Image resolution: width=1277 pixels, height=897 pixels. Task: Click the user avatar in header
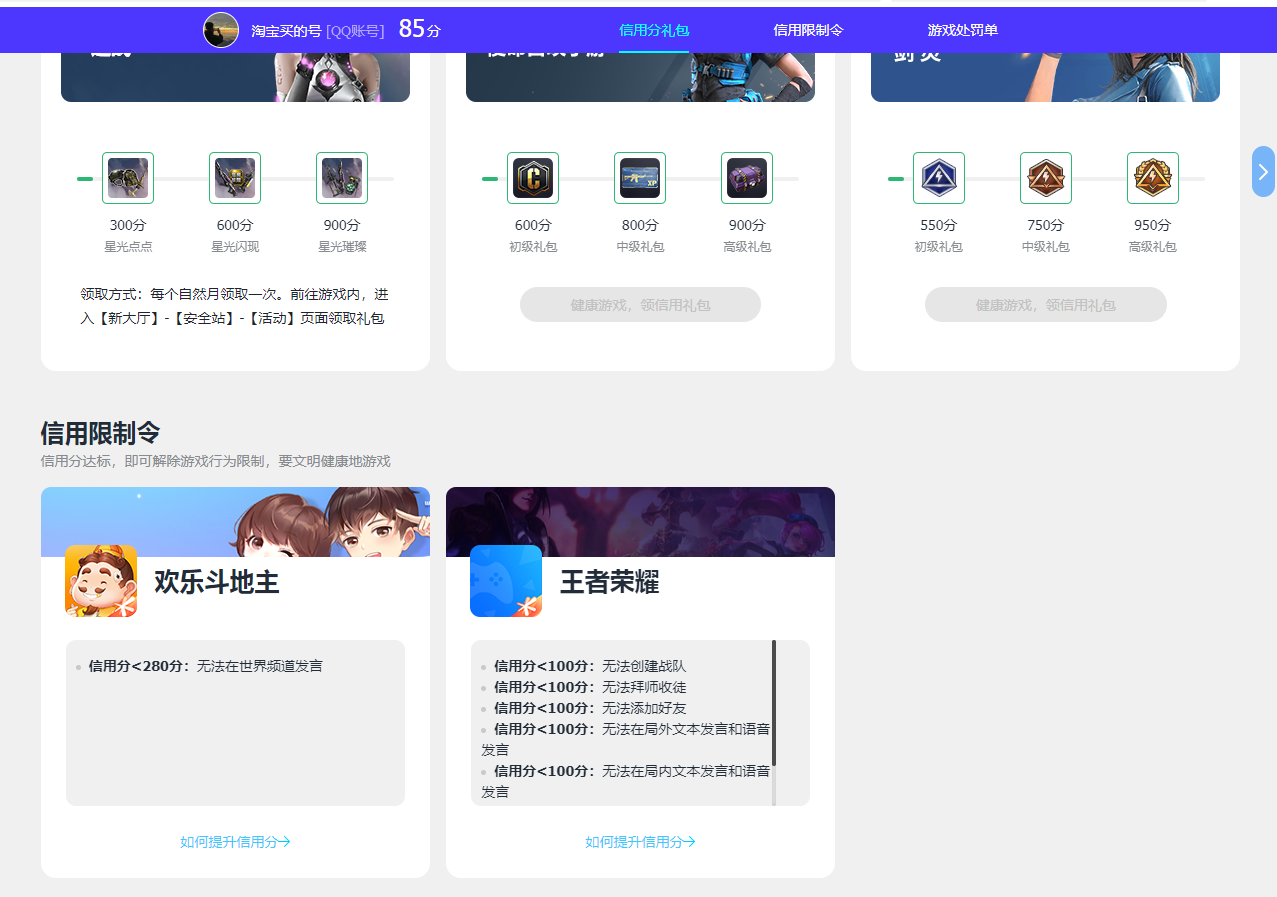tap(221, 30)
